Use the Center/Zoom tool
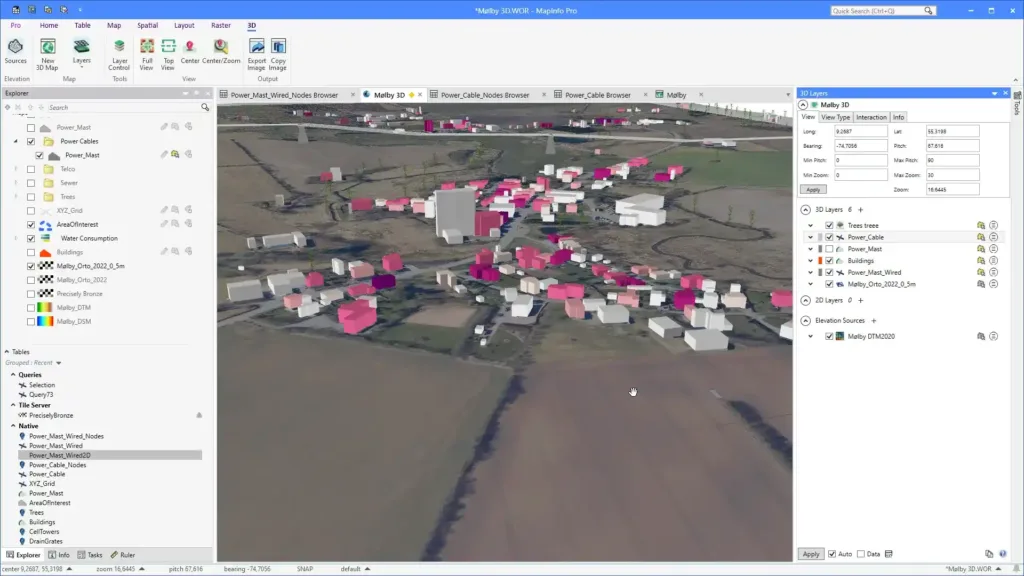The image size is (1024, 576). click(x=219, y=48)
